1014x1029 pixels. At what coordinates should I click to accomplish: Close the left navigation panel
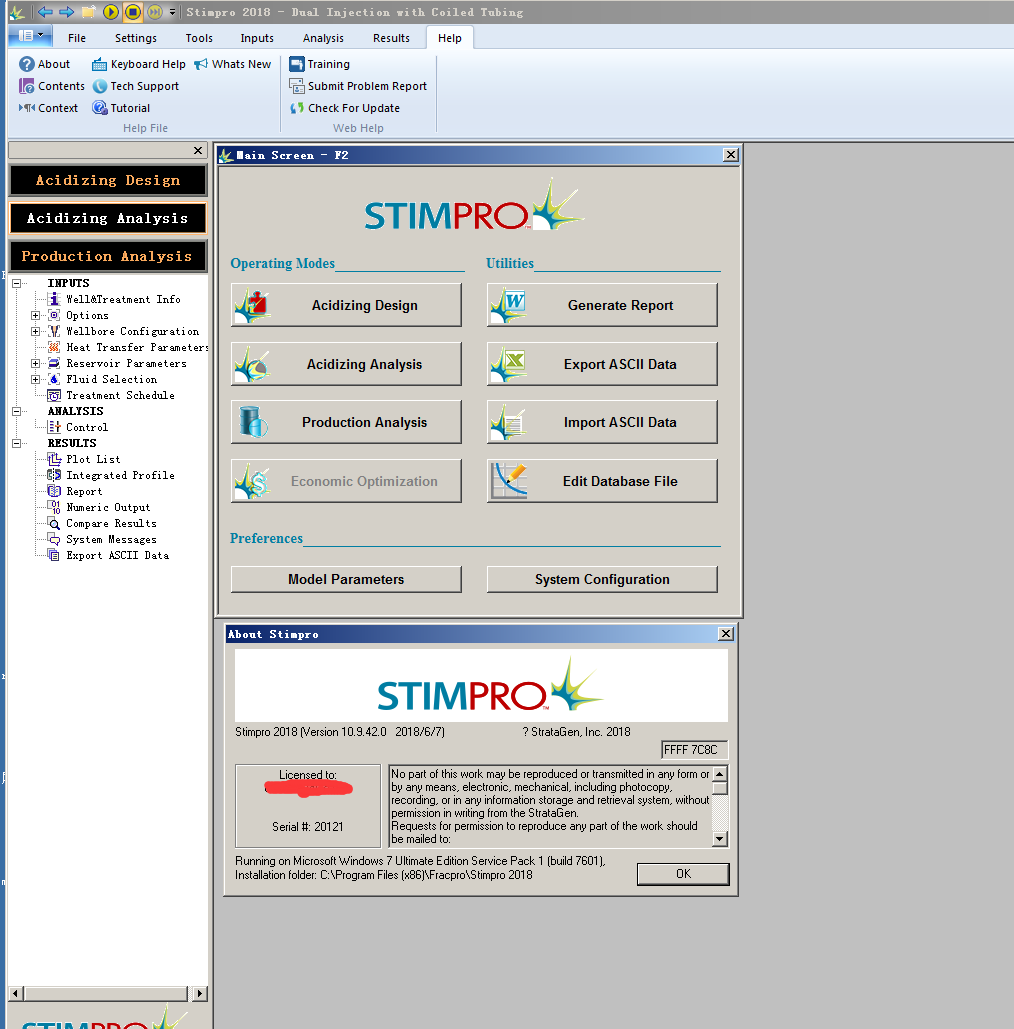coord(198,150)
